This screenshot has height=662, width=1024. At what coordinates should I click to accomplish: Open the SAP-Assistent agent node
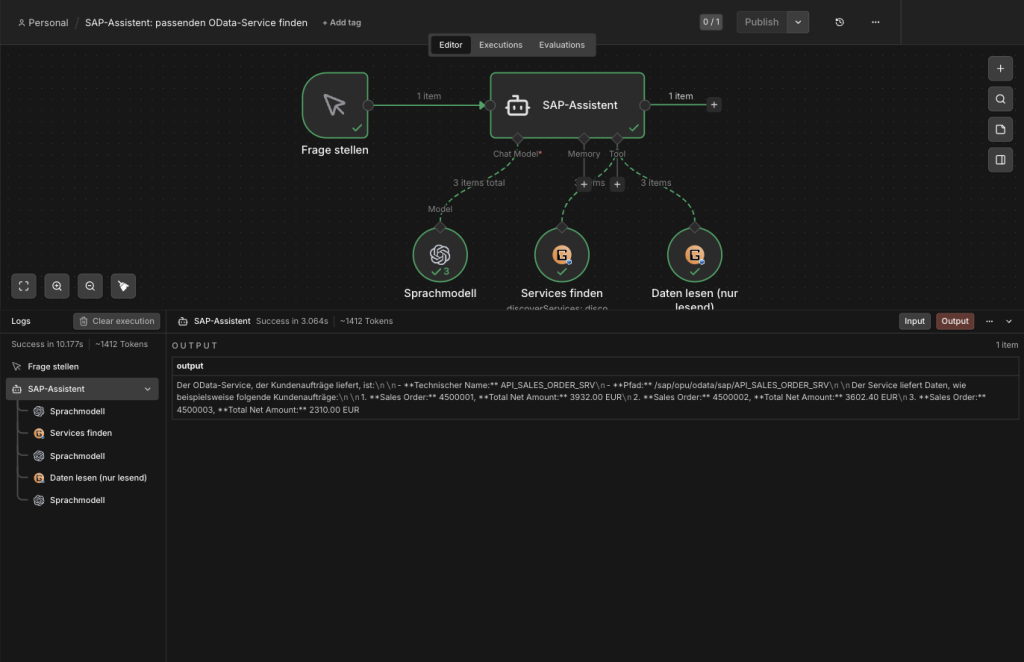coord(567,105)
